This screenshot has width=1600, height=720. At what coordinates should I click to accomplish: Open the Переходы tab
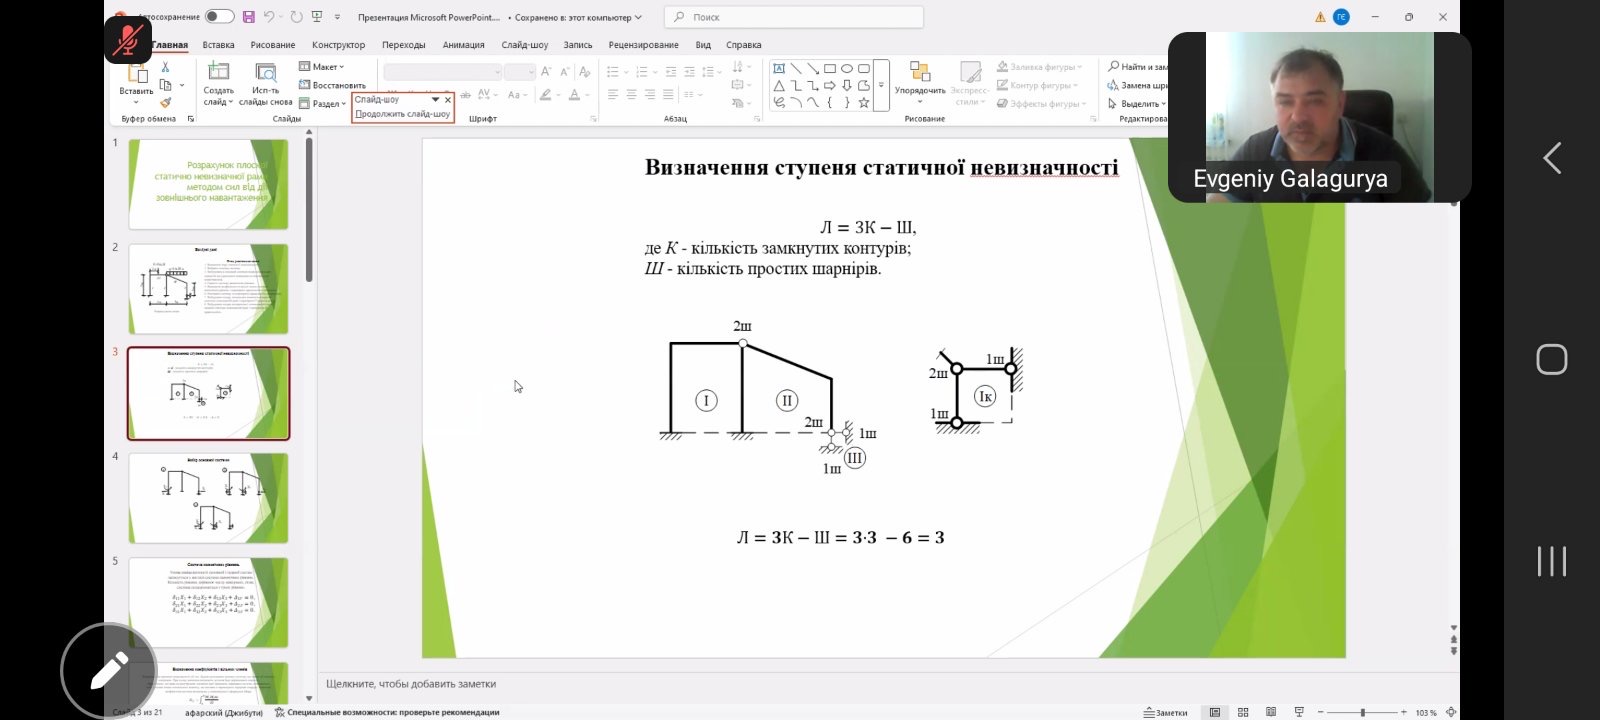pyautogui.click(x=403, y=45)
